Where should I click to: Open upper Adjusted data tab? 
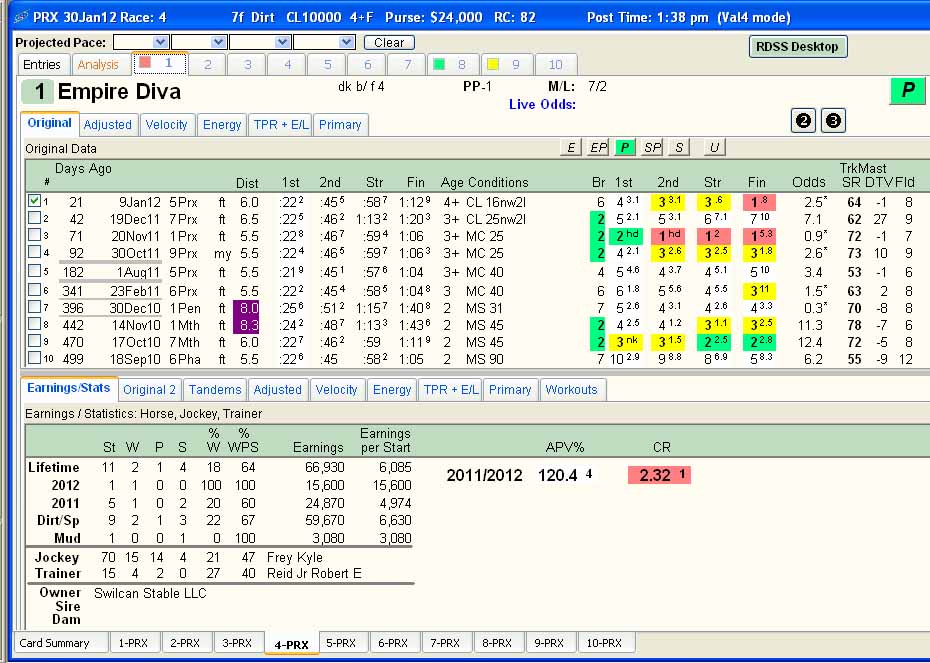[107, 125]
